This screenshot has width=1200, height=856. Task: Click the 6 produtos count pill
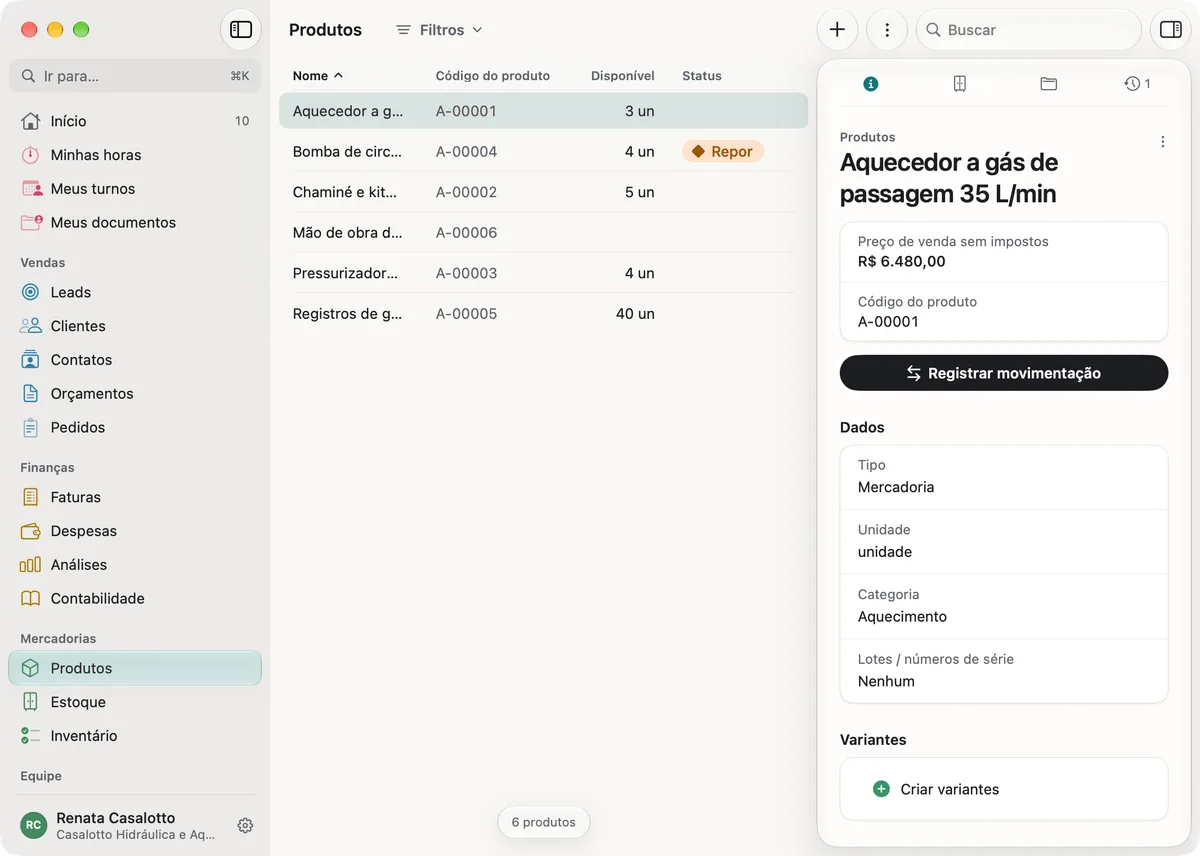(544, 822)
